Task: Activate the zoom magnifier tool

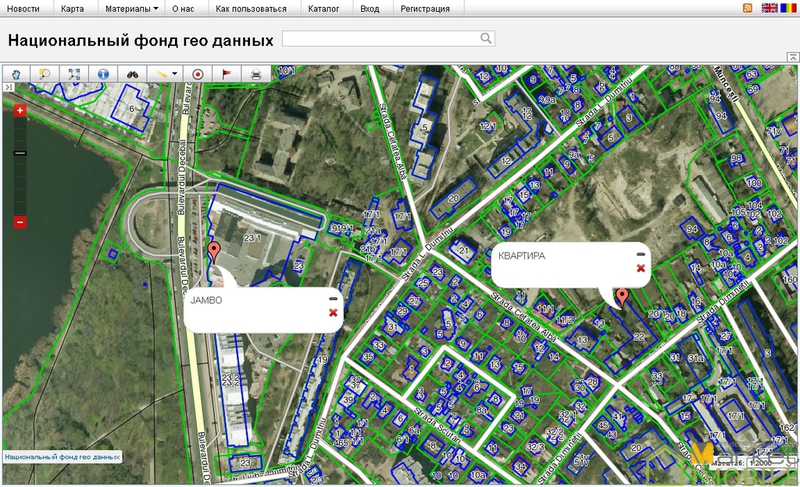Action: pyautogui.click(x=45, y=74)
